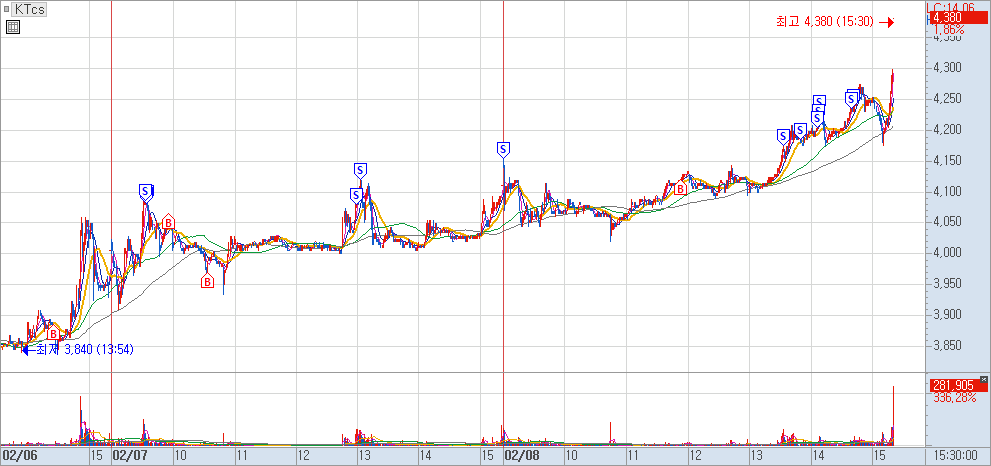The height and width of the screenshot is (466, 991).
Task: Click the B buy marker below 4,000
Action: 208,282
